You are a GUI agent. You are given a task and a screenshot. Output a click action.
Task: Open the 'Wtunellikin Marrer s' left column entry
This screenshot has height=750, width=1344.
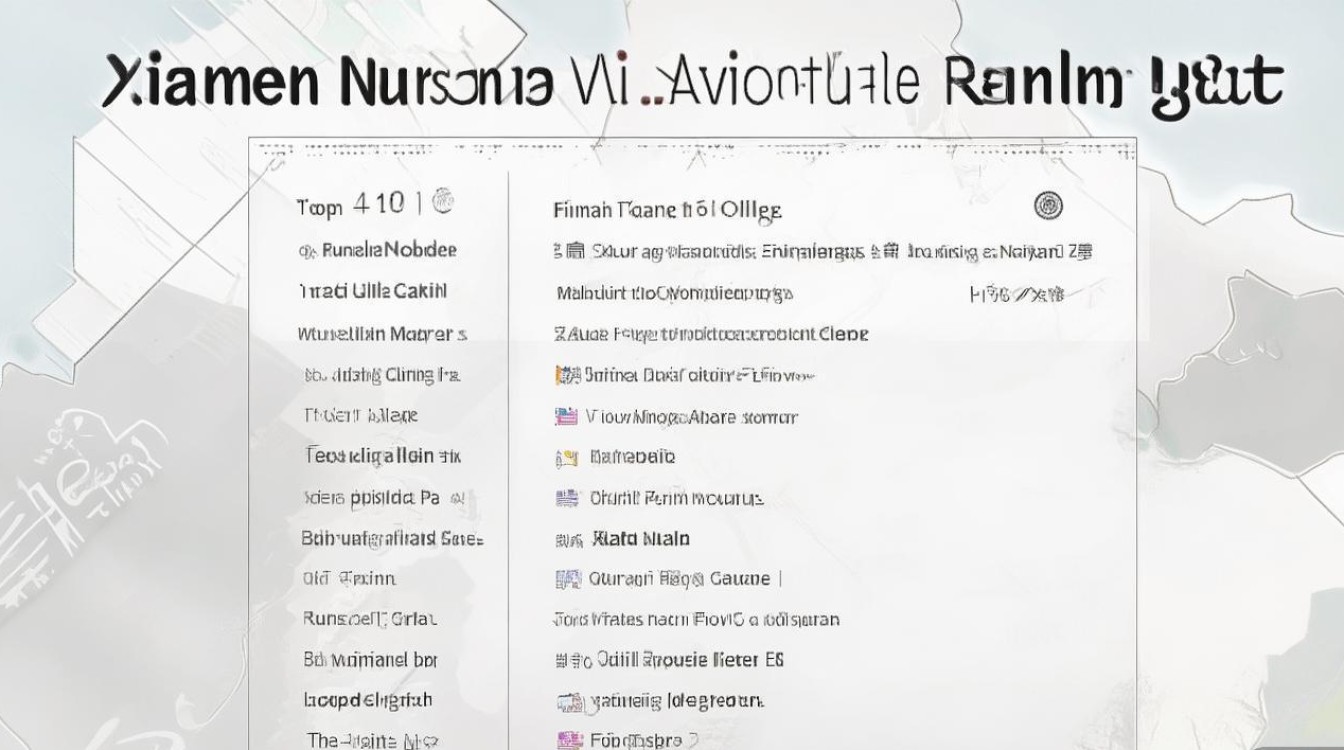[382, 334]
